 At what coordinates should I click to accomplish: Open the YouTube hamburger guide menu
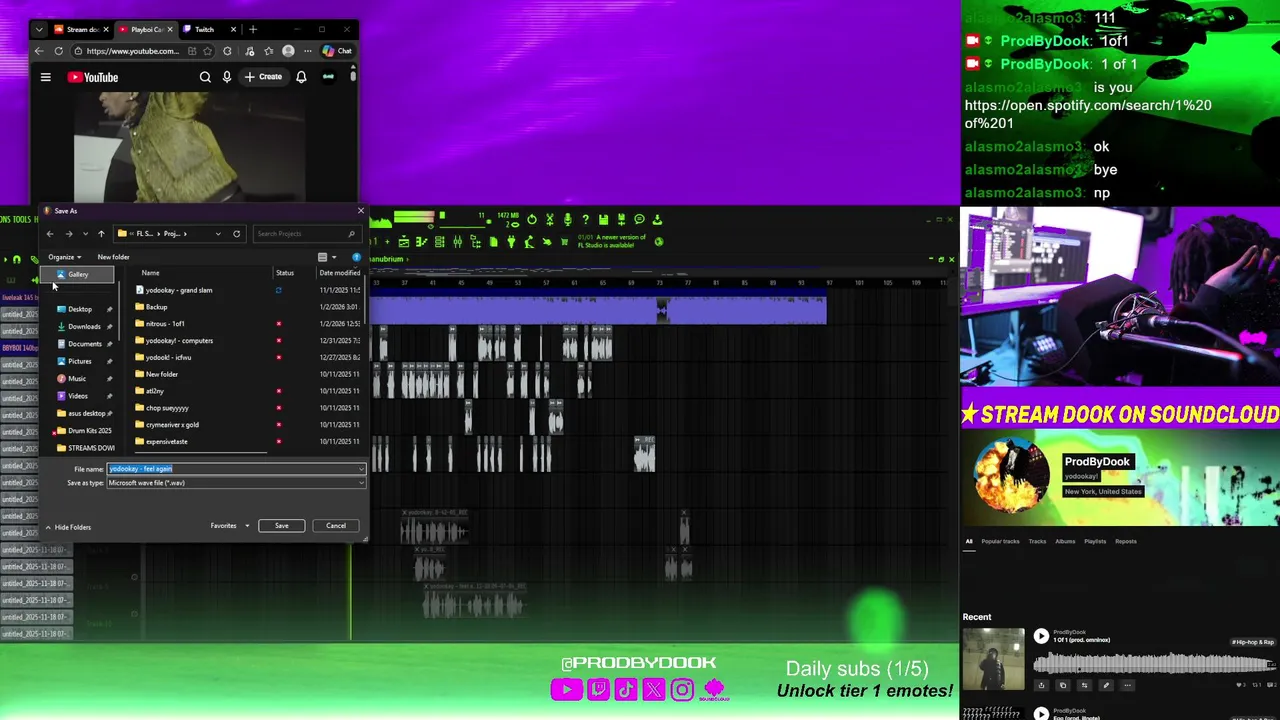[x=45, y=77]
